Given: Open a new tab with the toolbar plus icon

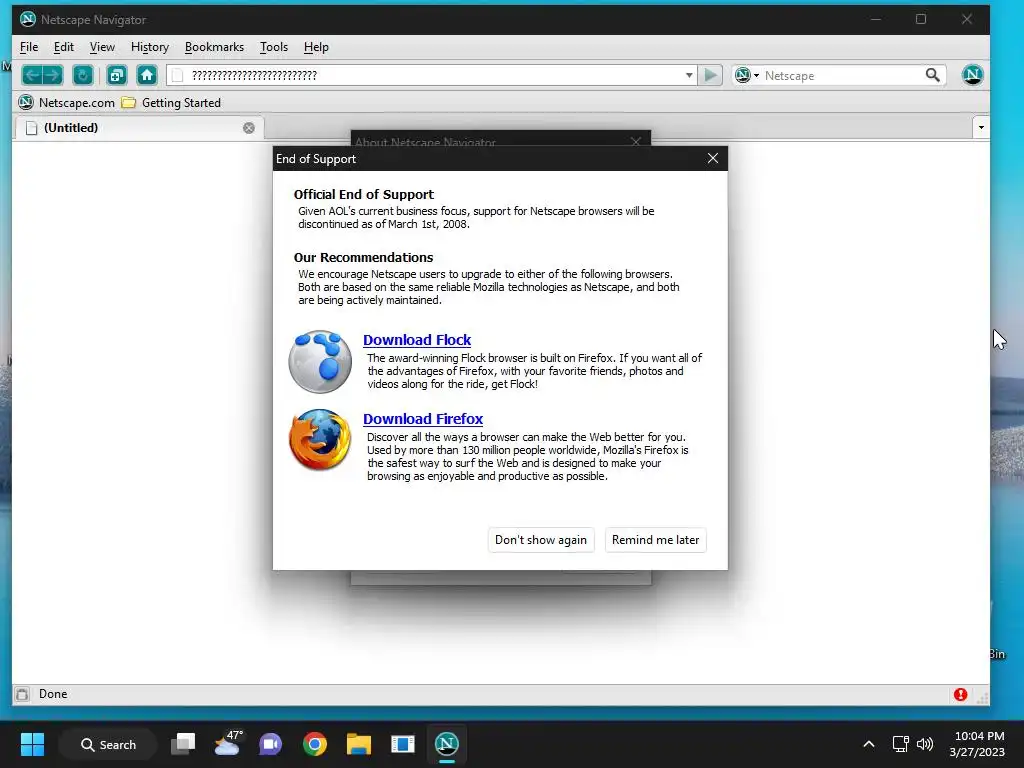Looking at the screenshot, I should 117,75.
